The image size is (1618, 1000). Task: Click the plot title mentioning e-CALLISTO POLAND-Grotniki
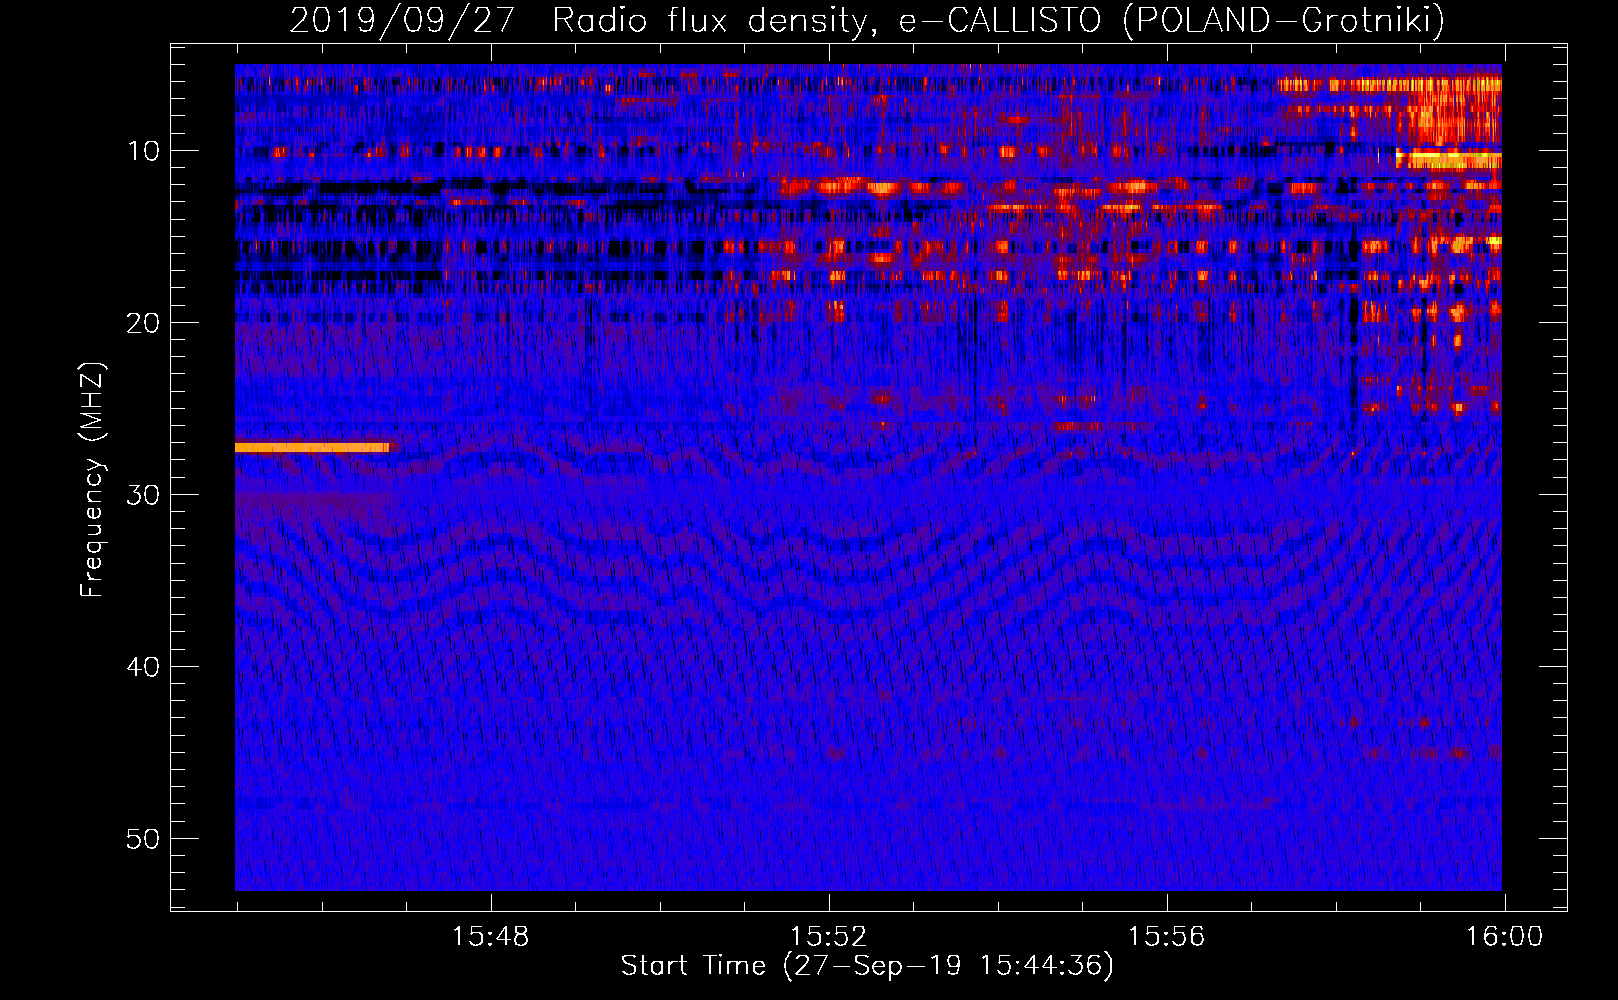pos(867,20)
